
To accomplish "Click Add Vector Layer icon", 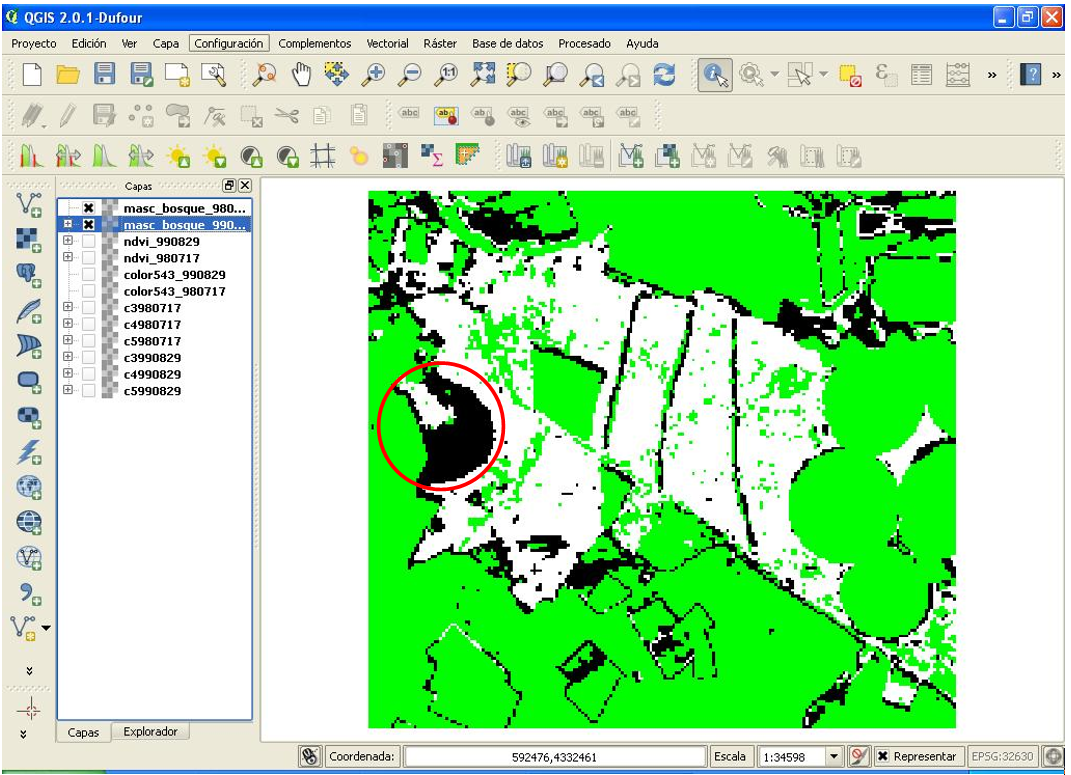I will 29,205.
